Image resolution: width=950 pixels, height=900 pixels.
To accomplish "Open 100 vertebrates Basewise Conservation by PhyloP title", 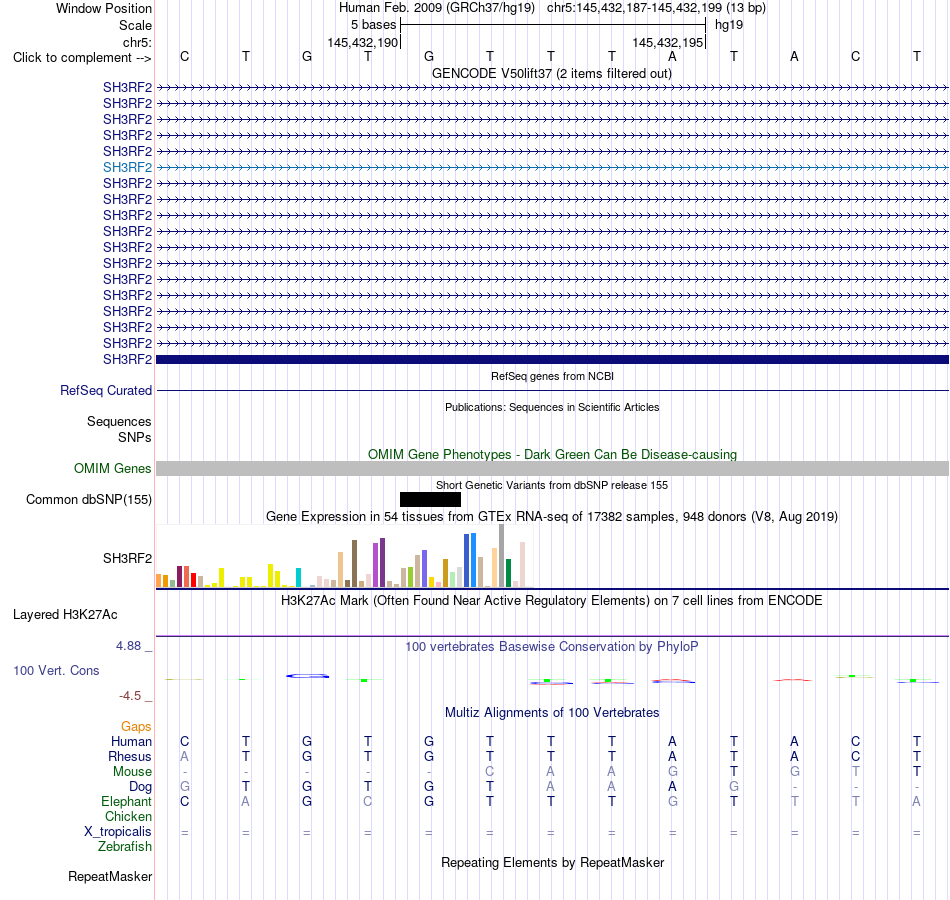I will coord(552,647).
